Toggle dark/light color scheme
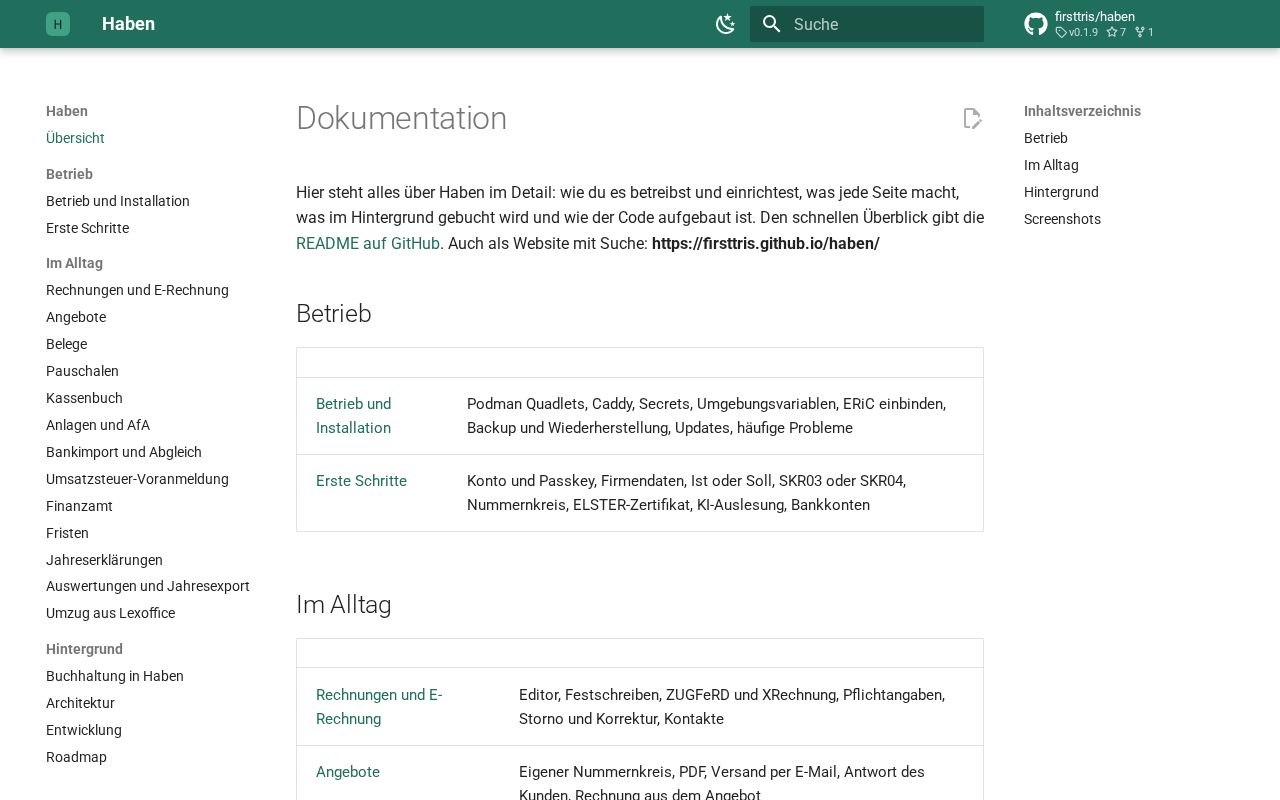This screenshot has width=1280, height=800. coord(726,24)
